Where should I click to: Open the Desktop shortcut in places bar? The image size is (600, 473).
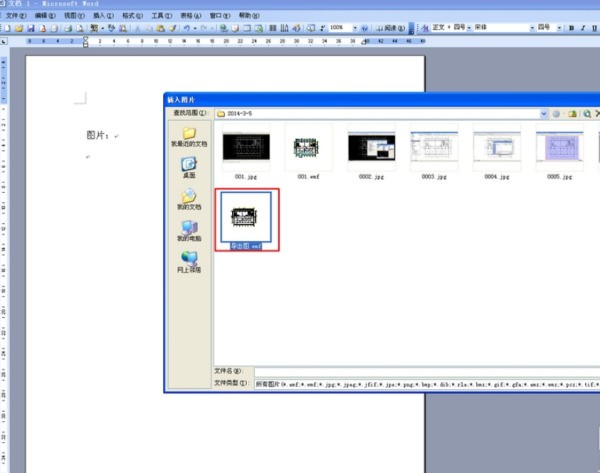tap(189, 168)
